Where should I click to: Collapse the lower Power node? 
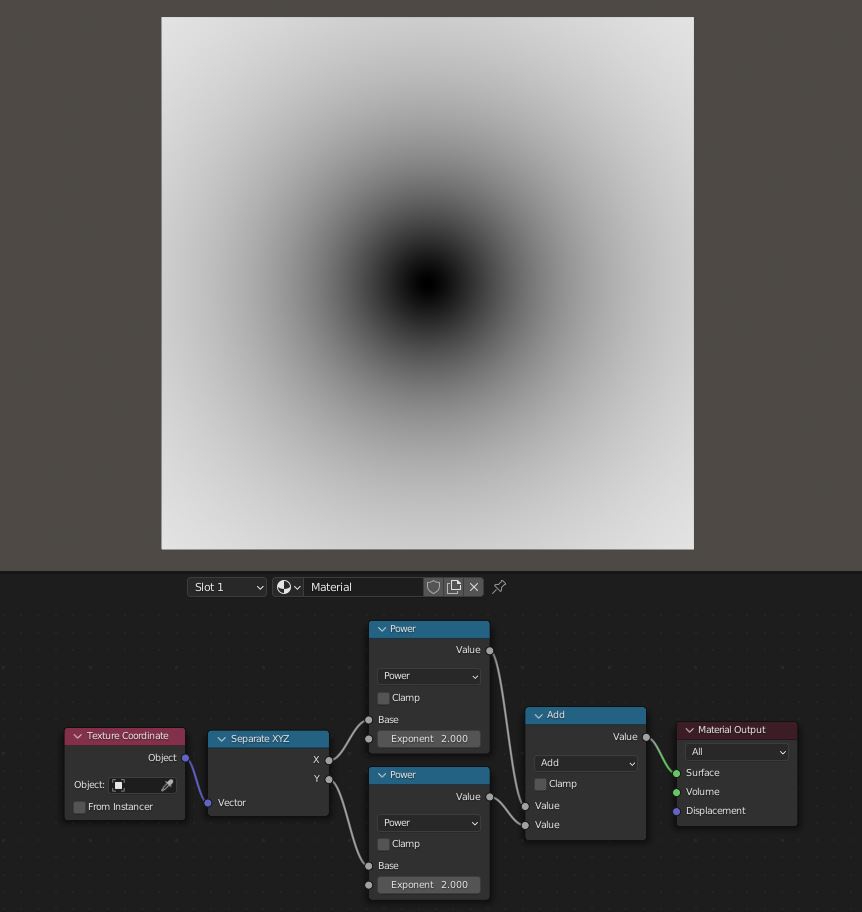point(382,775)
